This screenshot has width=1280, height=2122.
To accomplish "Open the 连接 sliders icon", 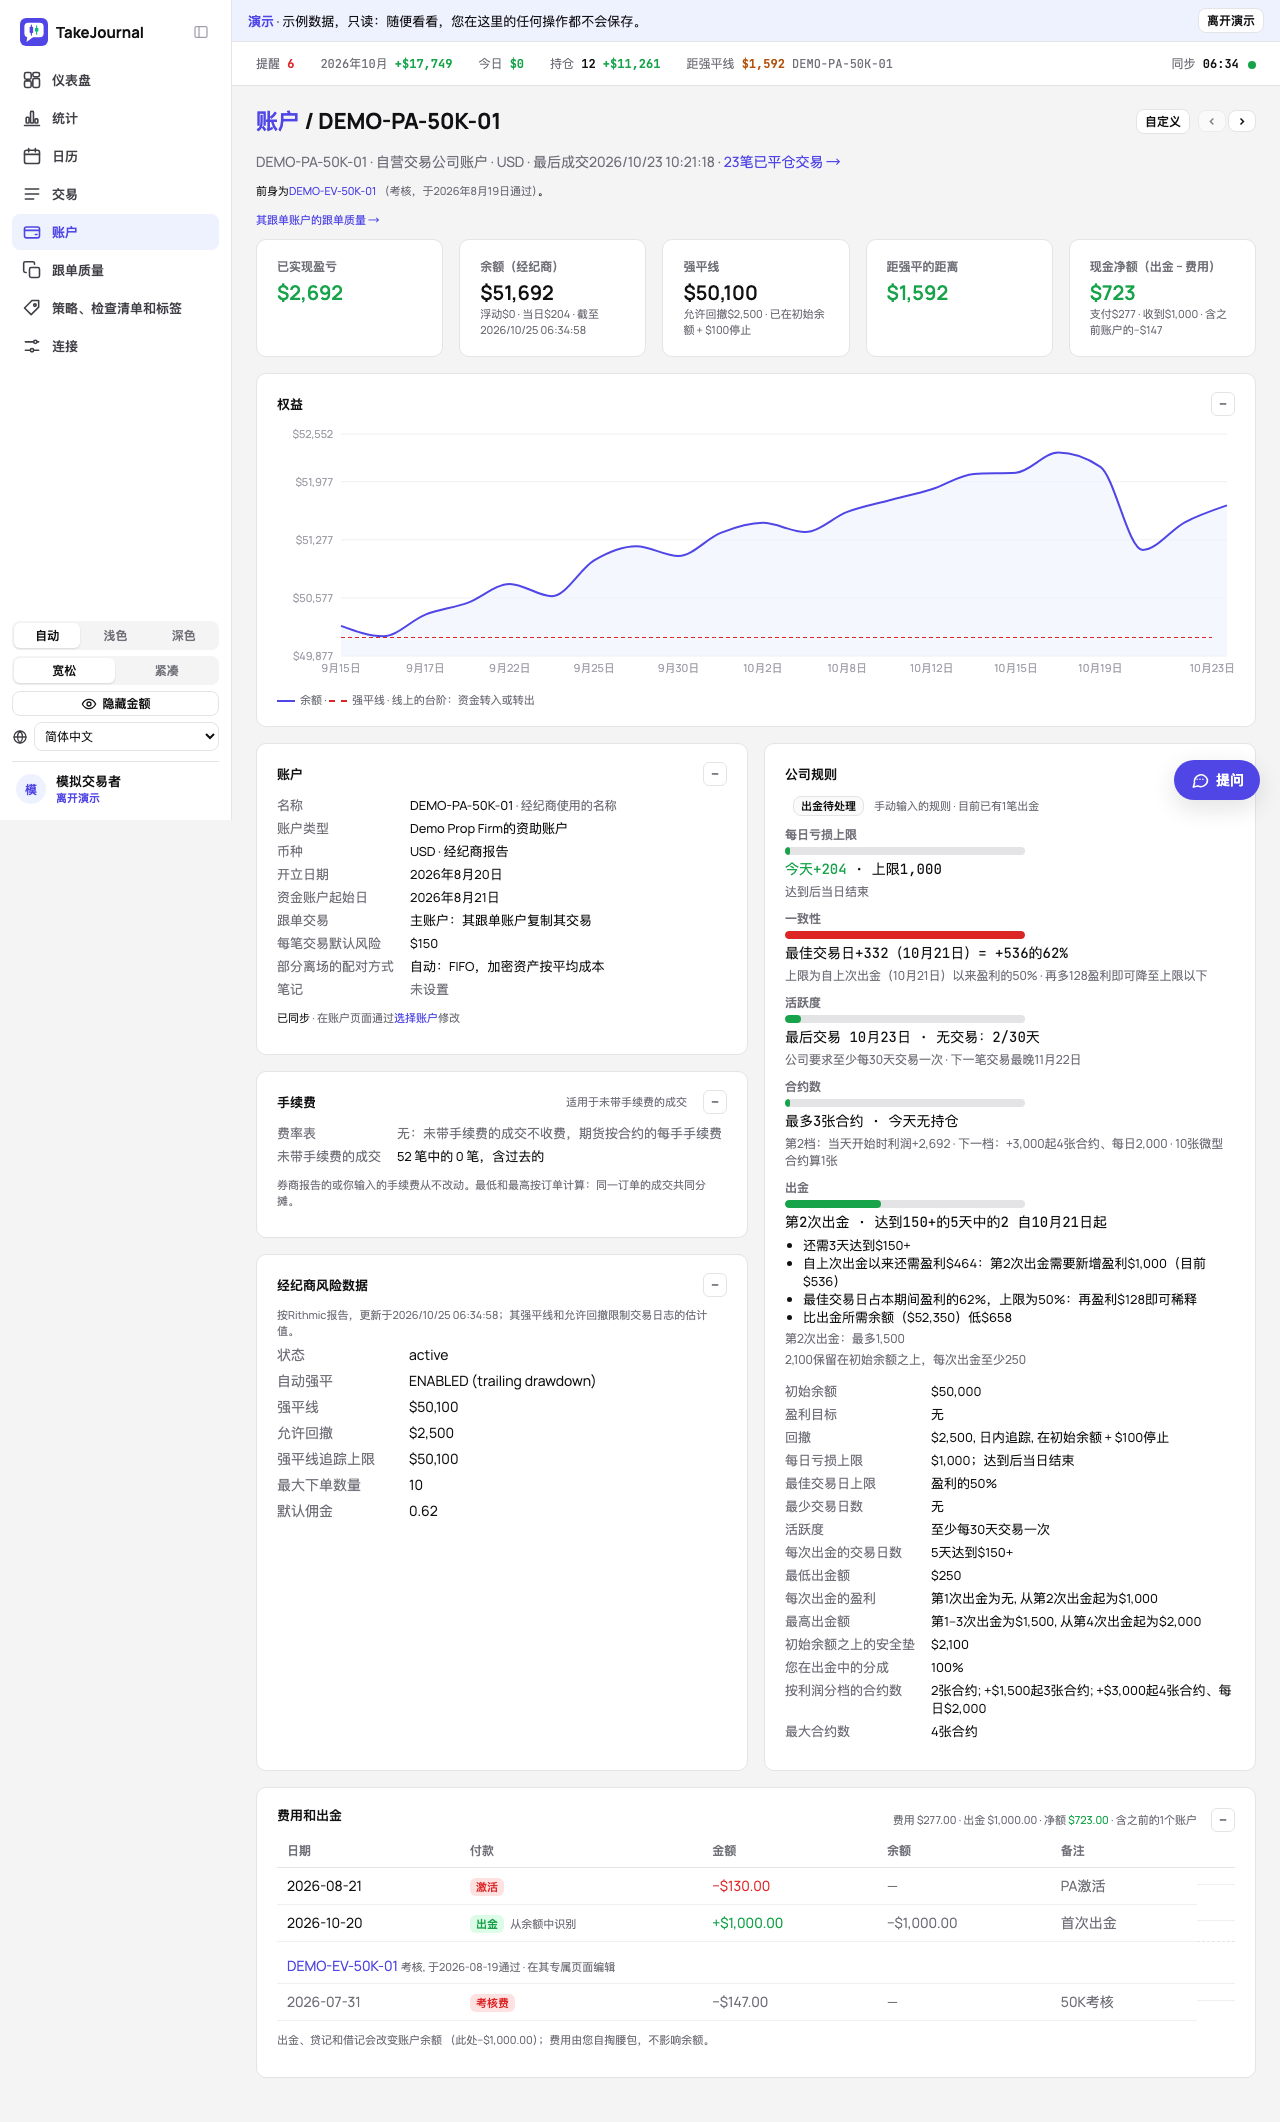I will tap(32, 346).
